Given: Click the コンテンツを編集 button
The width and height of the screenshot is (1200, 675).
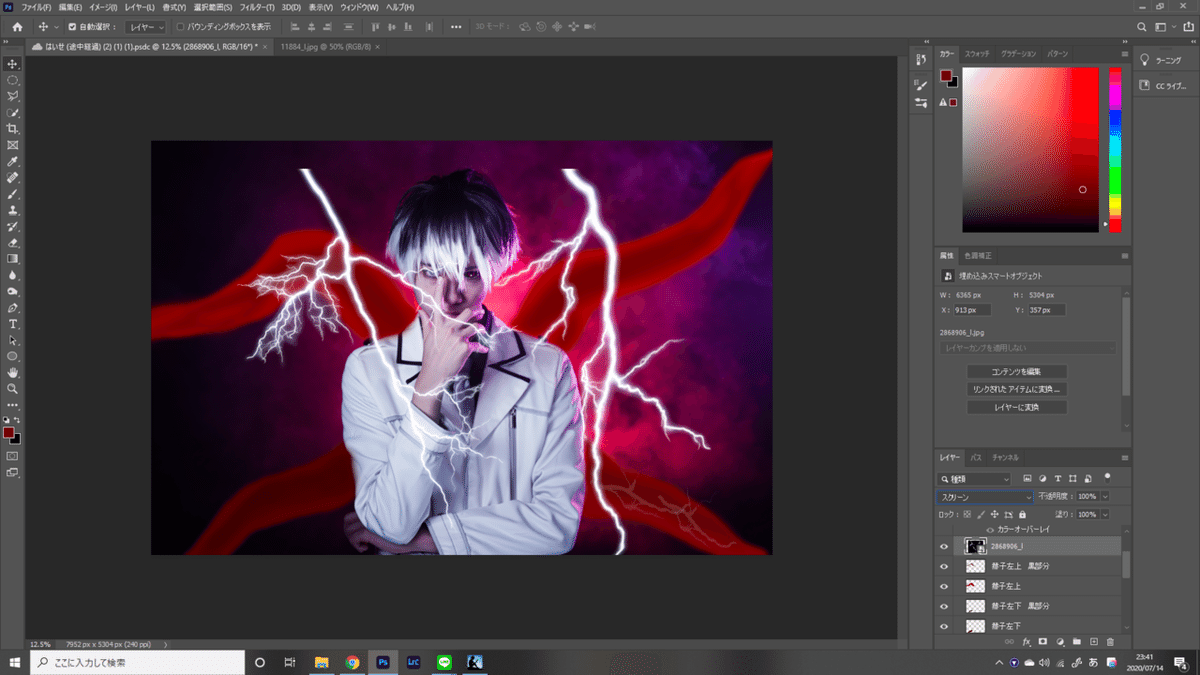Looking at the screenshot, I should (x=1017, y=371).
